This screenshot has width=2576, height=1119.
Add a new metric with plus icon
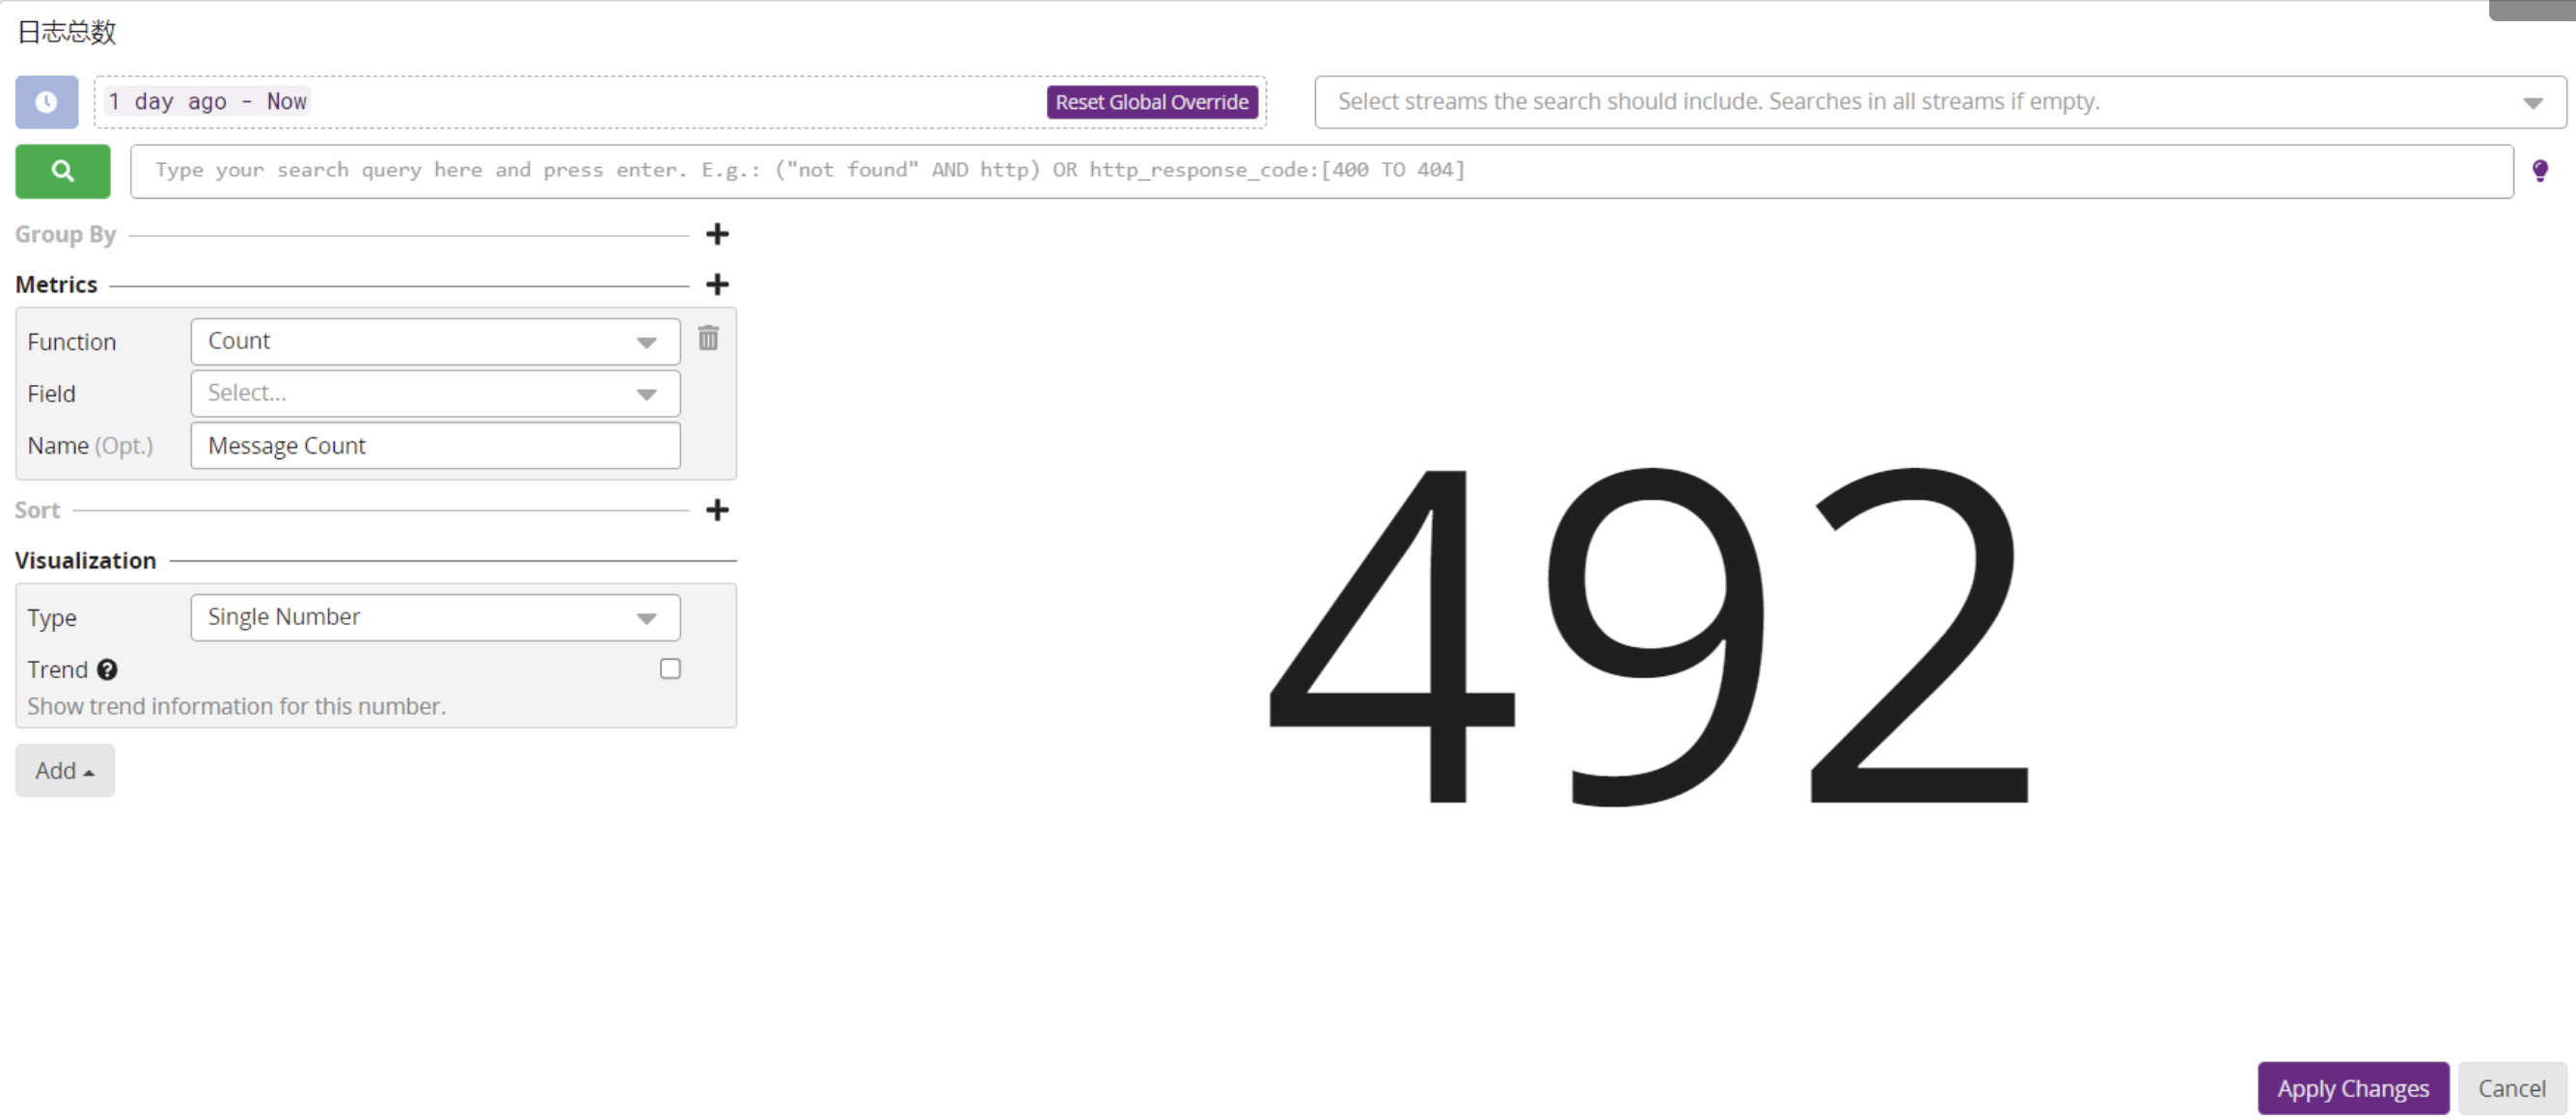point(717,285)
